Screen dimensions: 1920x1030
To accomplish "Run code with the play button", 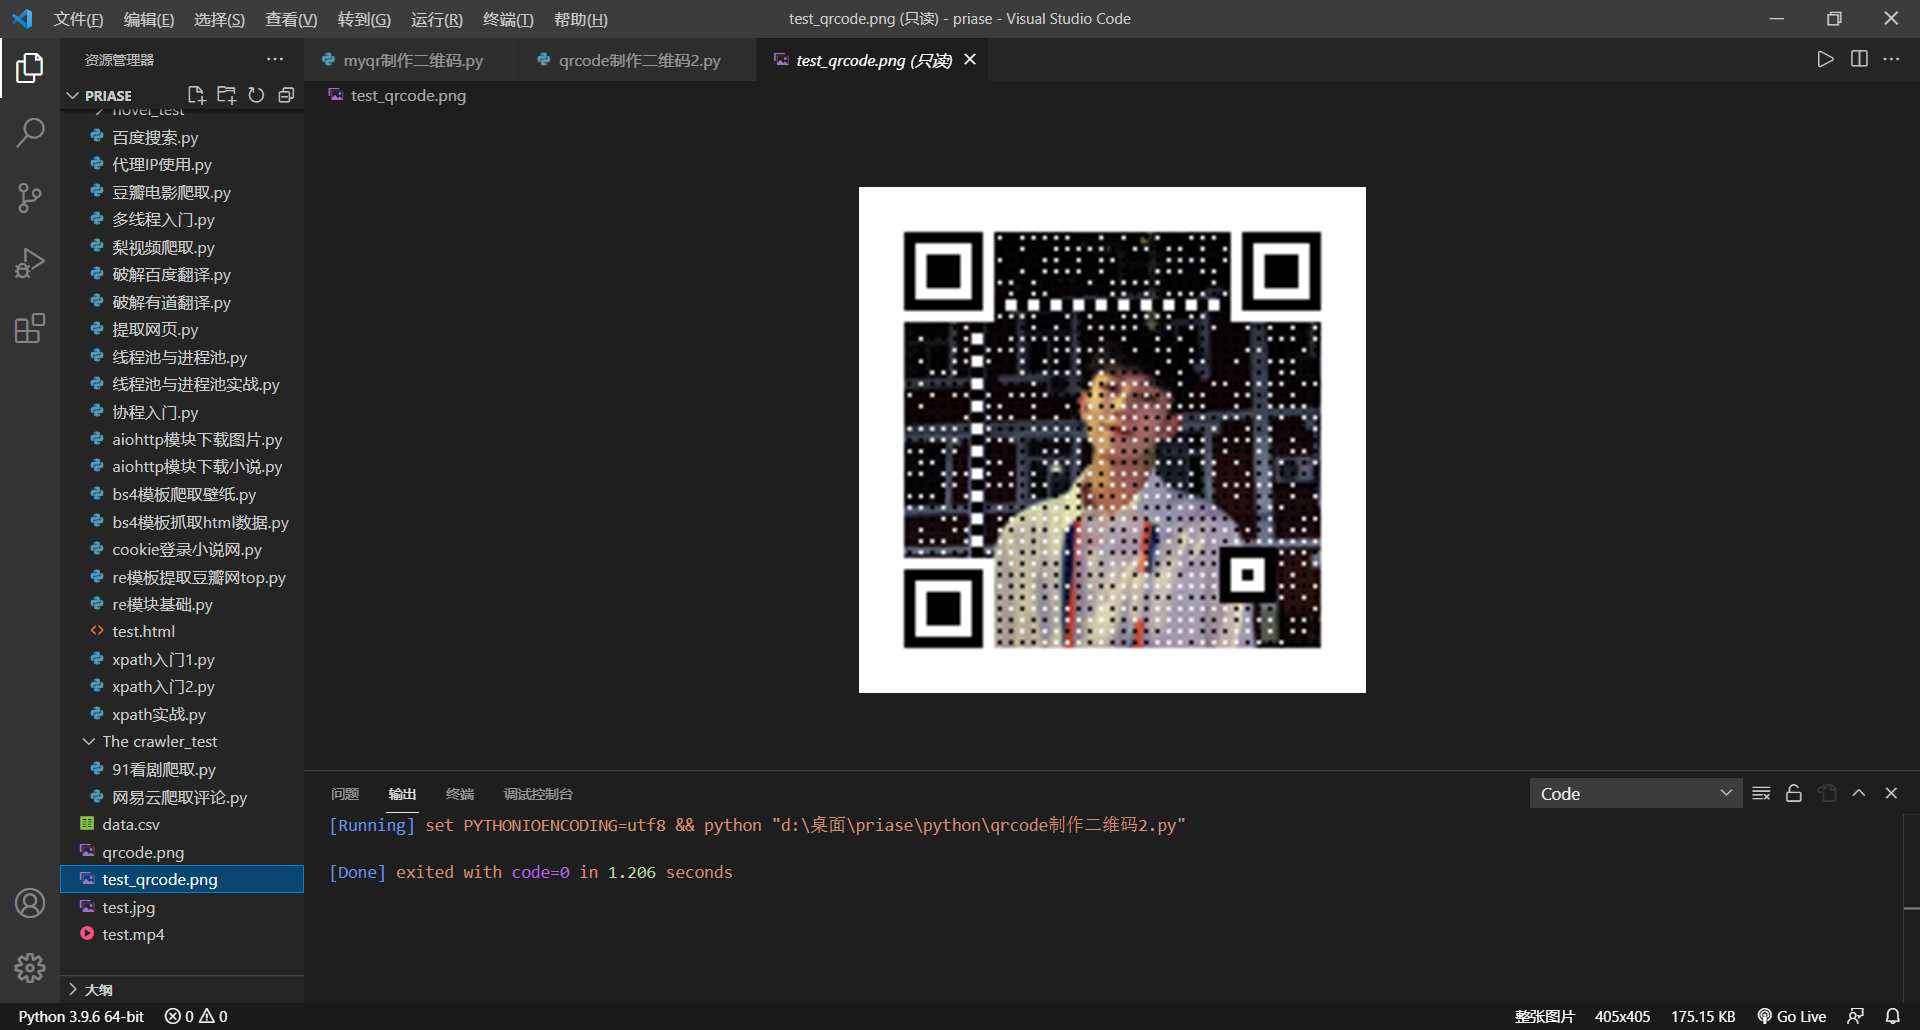I will coord(1826,59).
